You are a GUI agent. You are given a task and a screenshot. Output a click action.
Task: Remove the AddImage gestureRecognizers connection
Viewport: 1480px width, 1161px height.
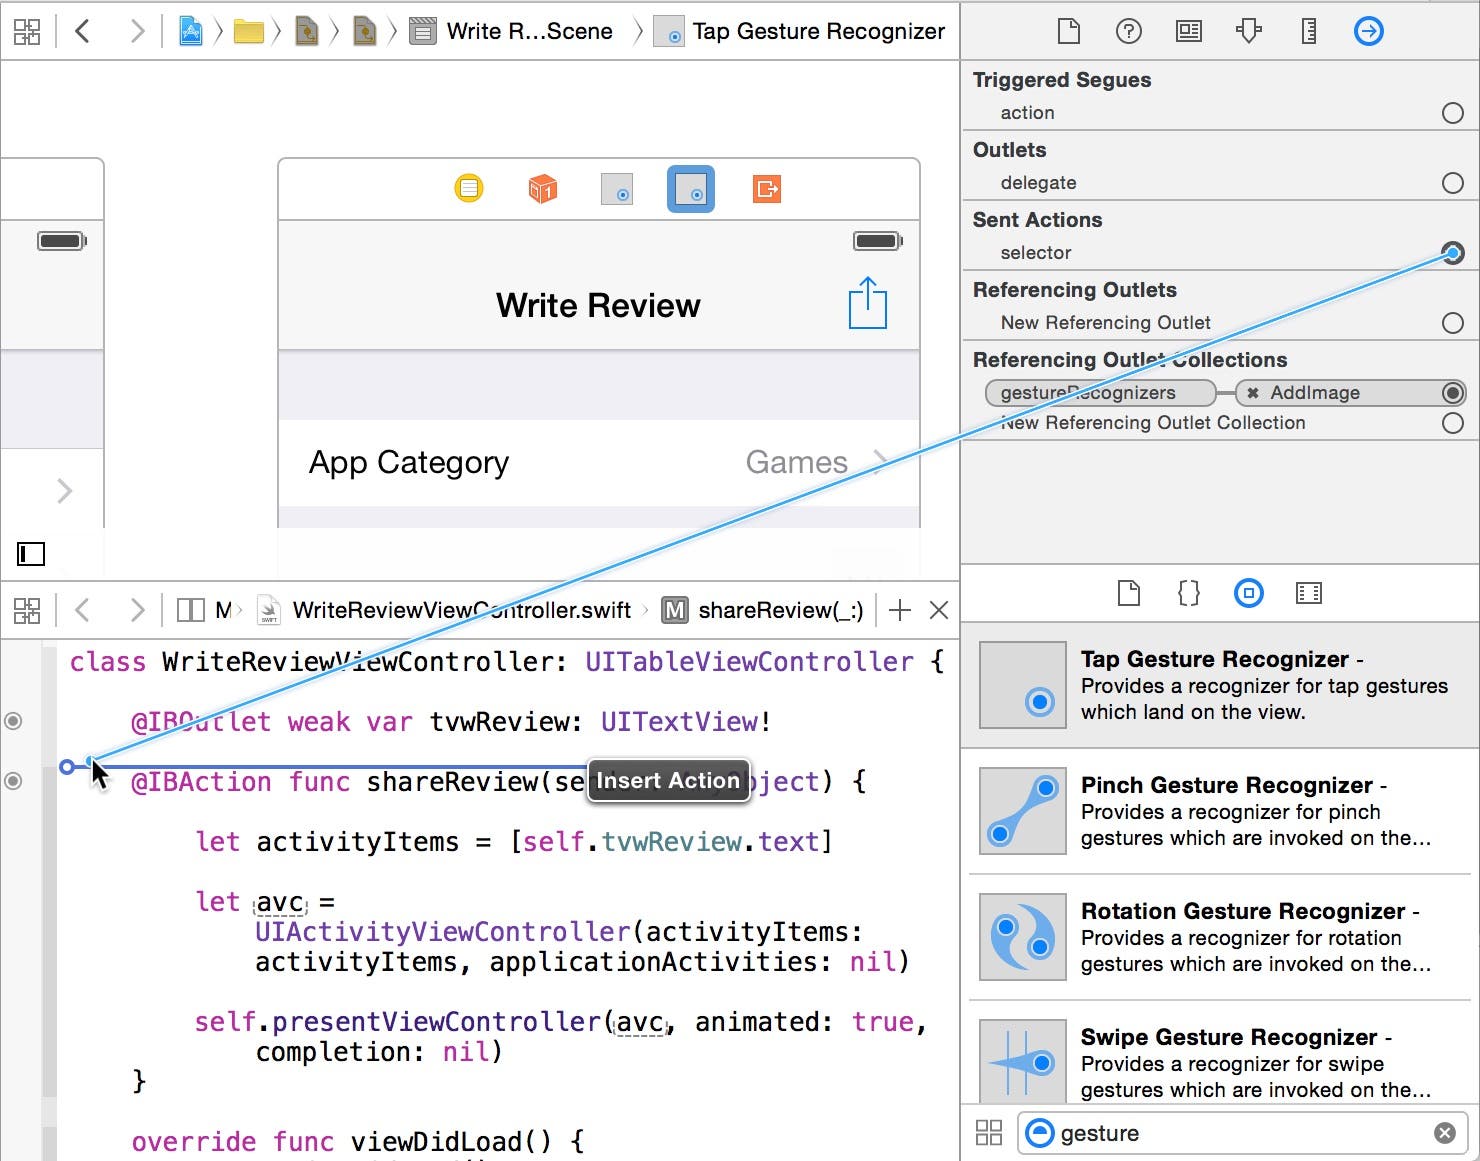click(x=1252, y=393)
